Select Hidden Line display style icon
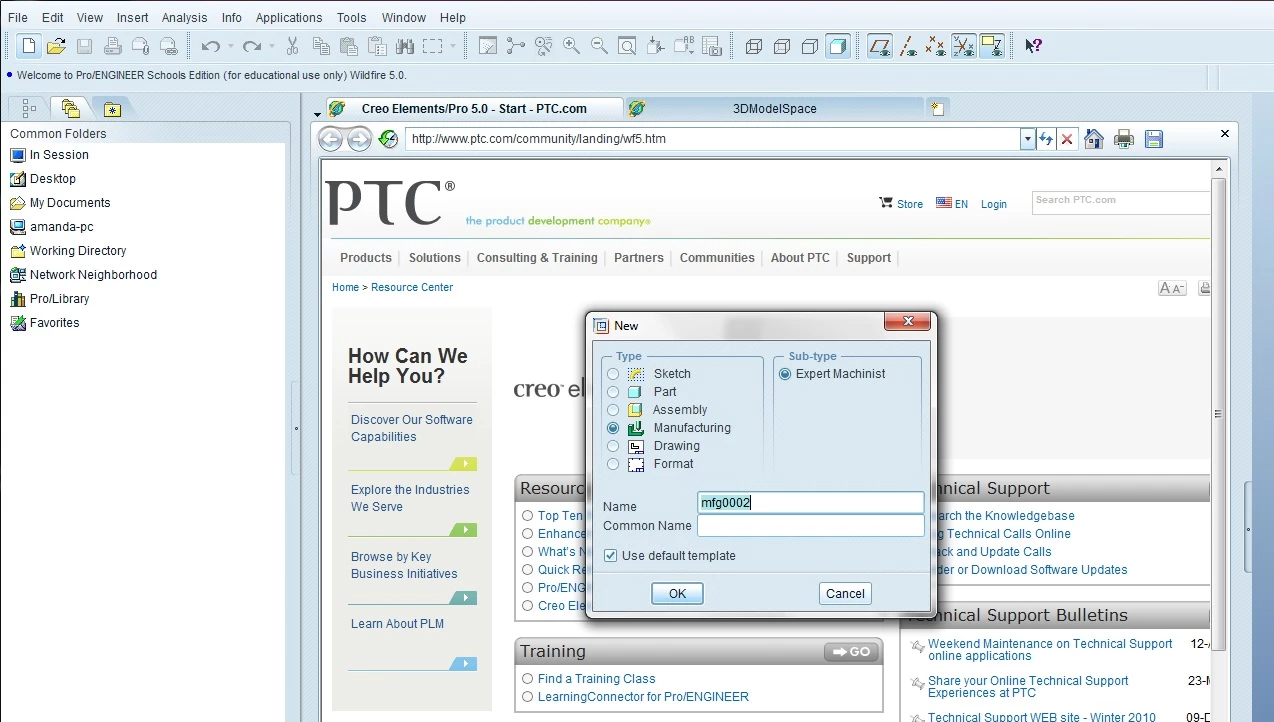The height and width of the screenshot is (722, 1274). 782,46
